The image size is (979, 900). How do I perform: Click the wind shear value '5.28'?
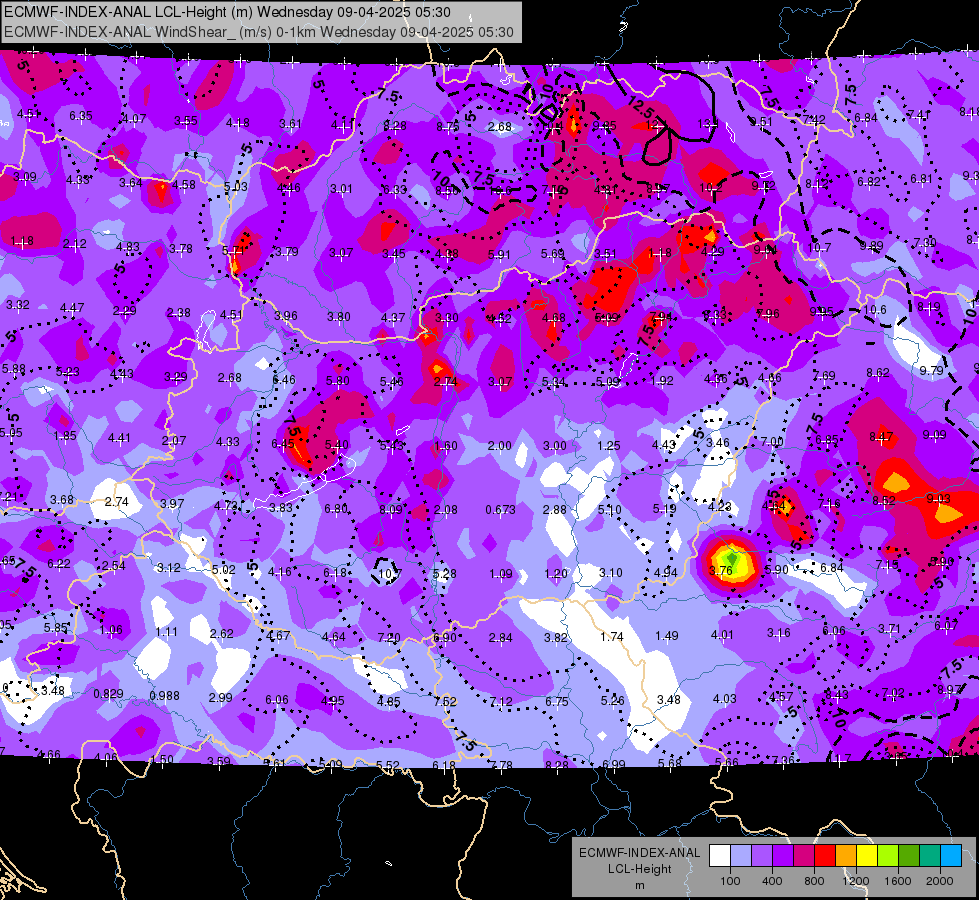pyautogui.click(x=445, y=573)
